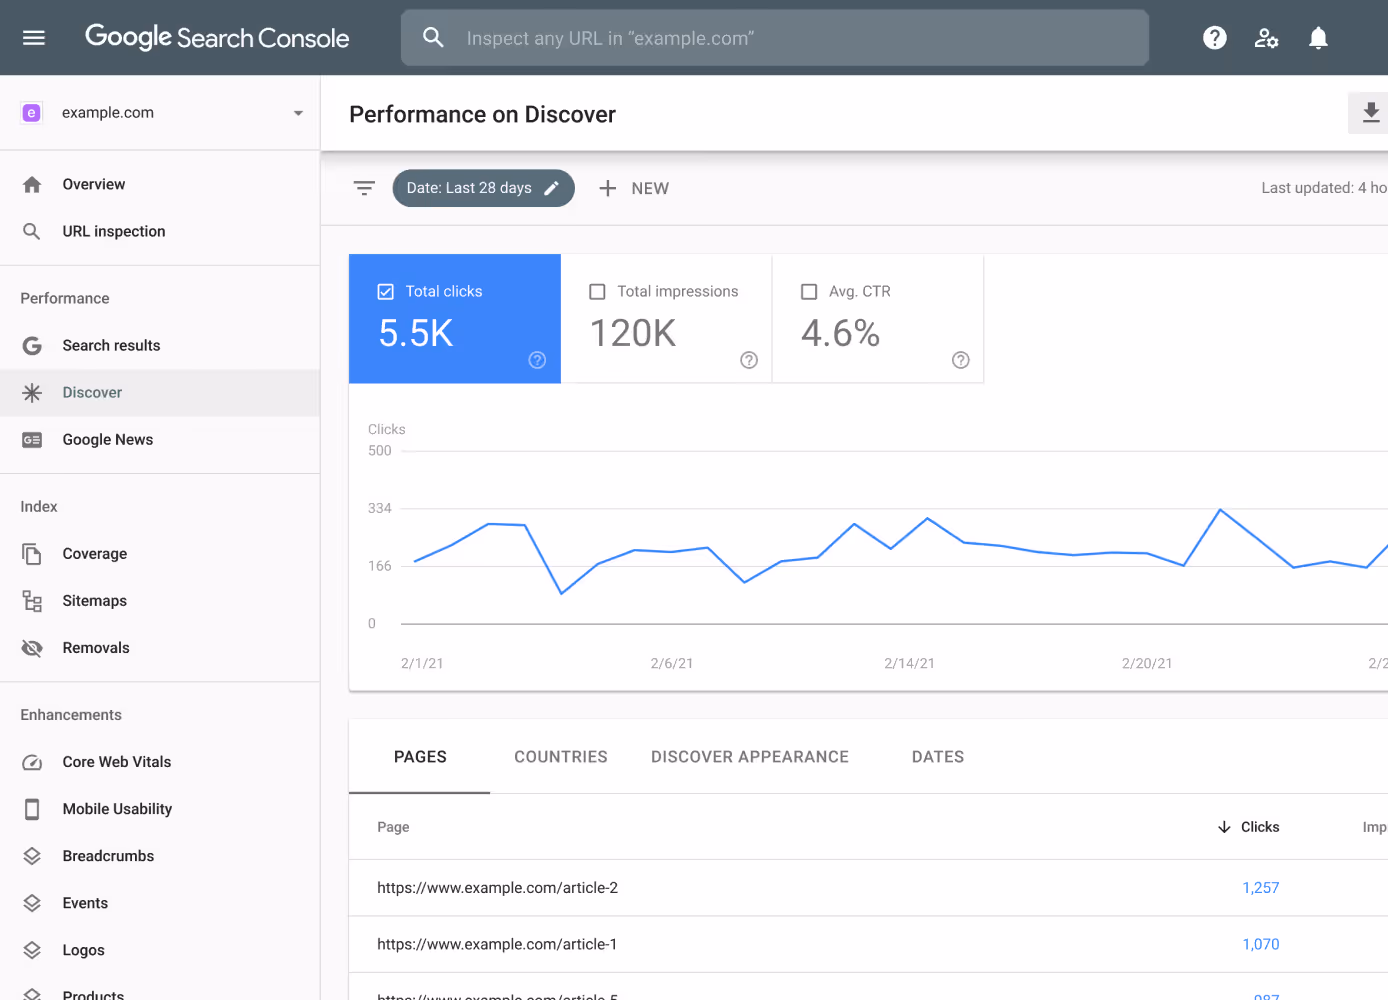Click the Sitemaps tree icon
The image size is (1388, 1000).
[x=32, y=601]
